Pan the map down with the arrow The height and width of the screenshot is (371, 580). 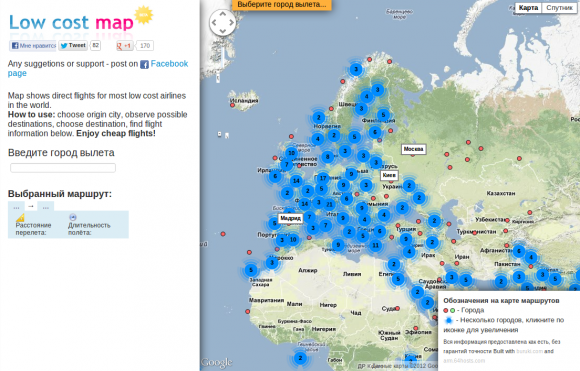[222, 31]
